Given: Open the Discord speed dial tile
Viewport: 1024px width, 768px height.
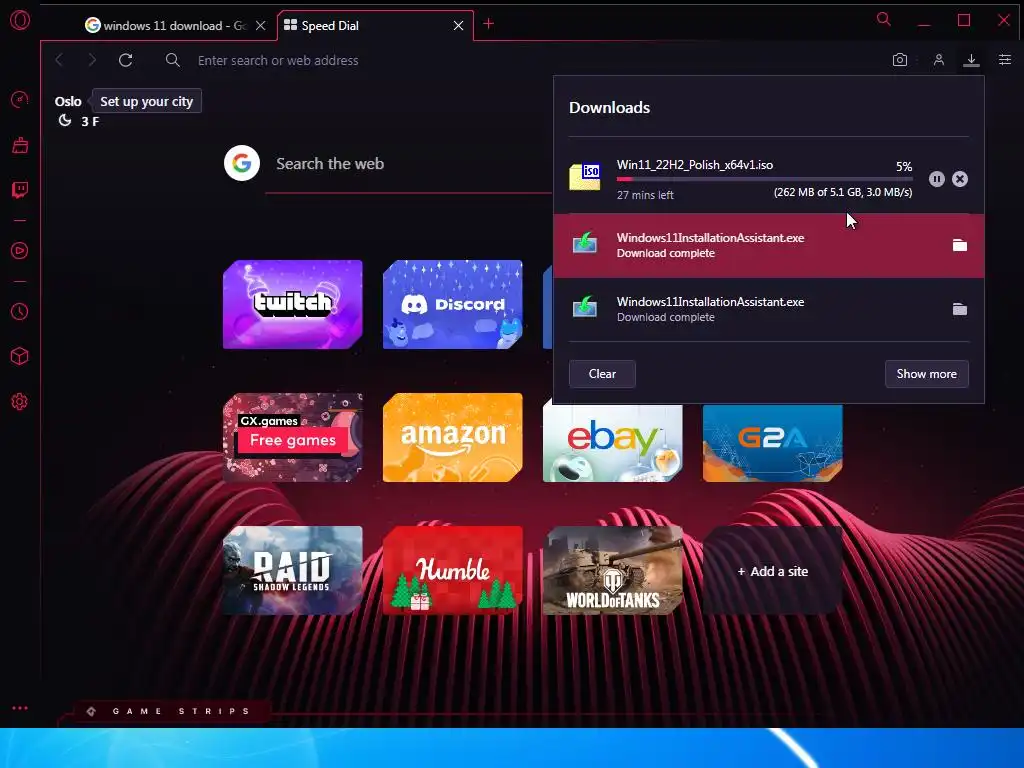Looking at the screenshot, I should pos(453,304).
